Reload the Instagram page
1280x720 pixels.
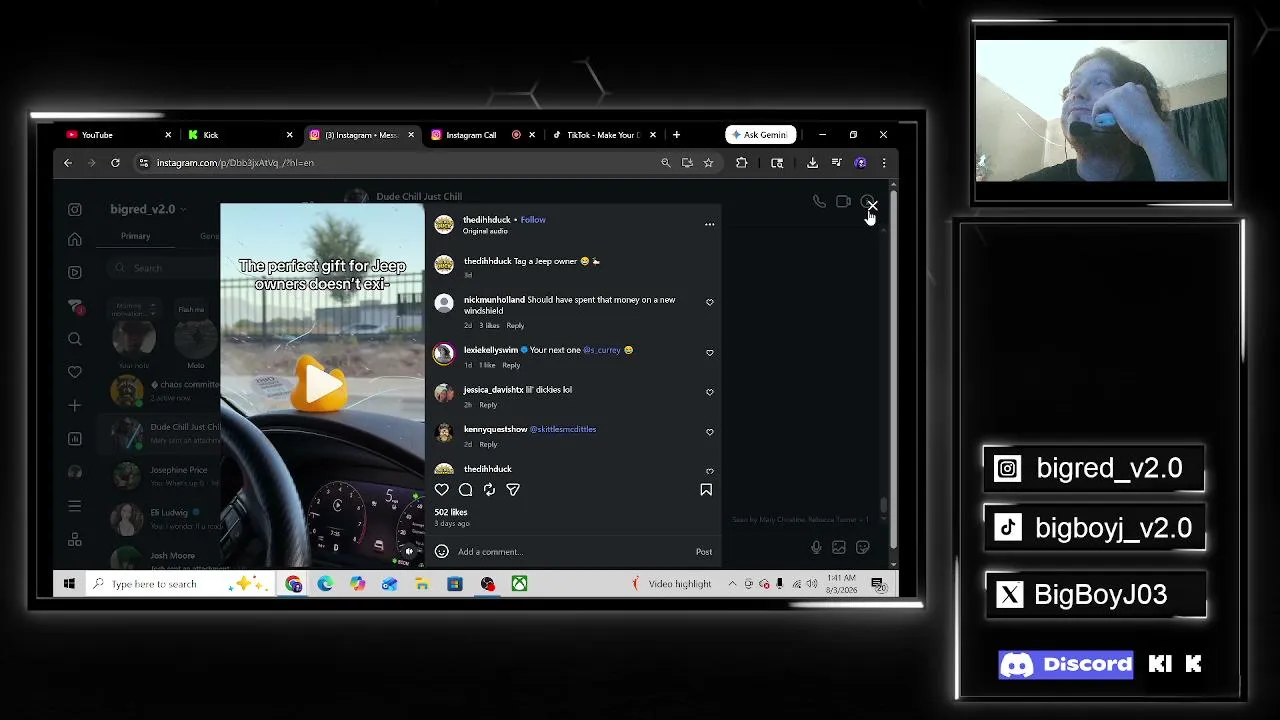pyautogui.click(x=115, y=163)
